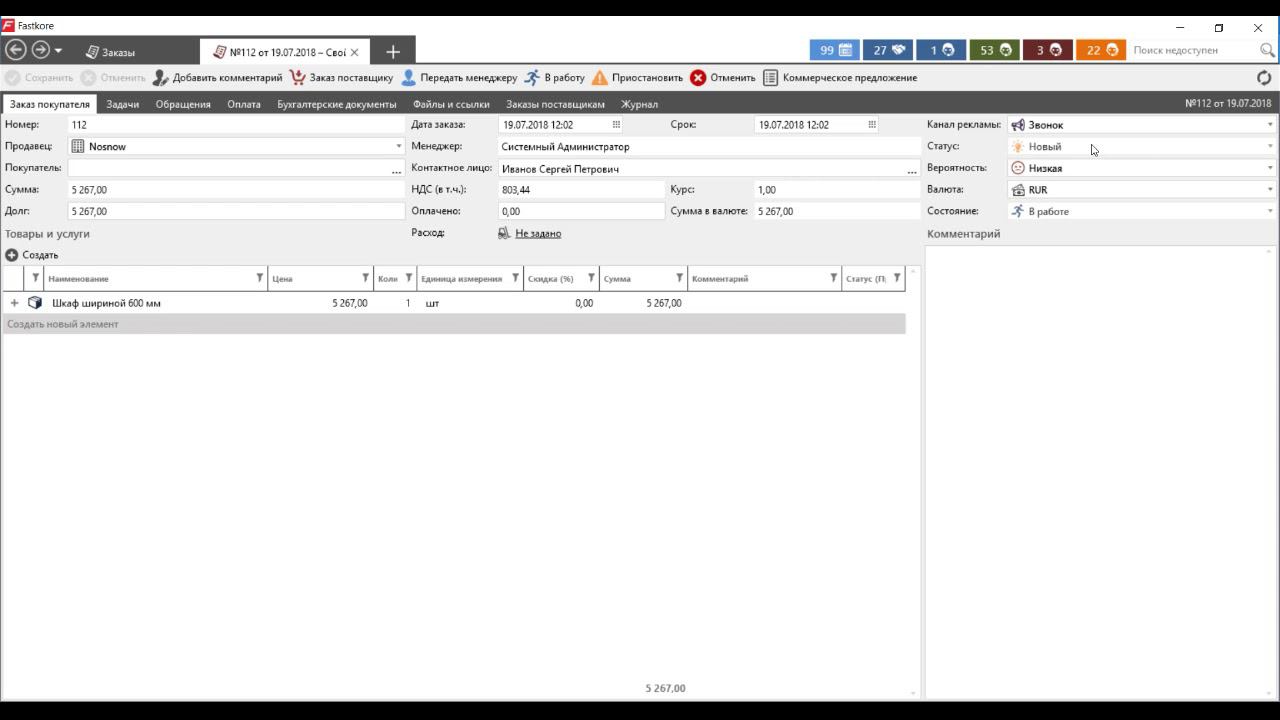Click the Номер field with 112
Viewport: 1280px width, 720px height.
click(x=236, y=125)
